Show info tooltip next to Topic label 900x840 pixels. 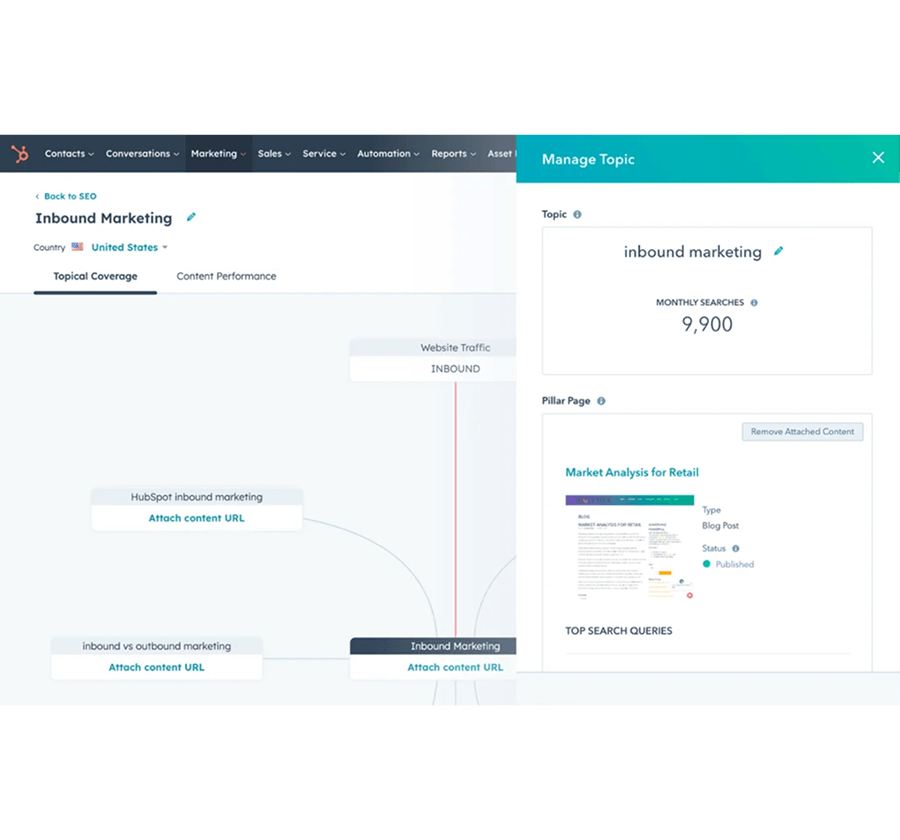click(577, 214)
